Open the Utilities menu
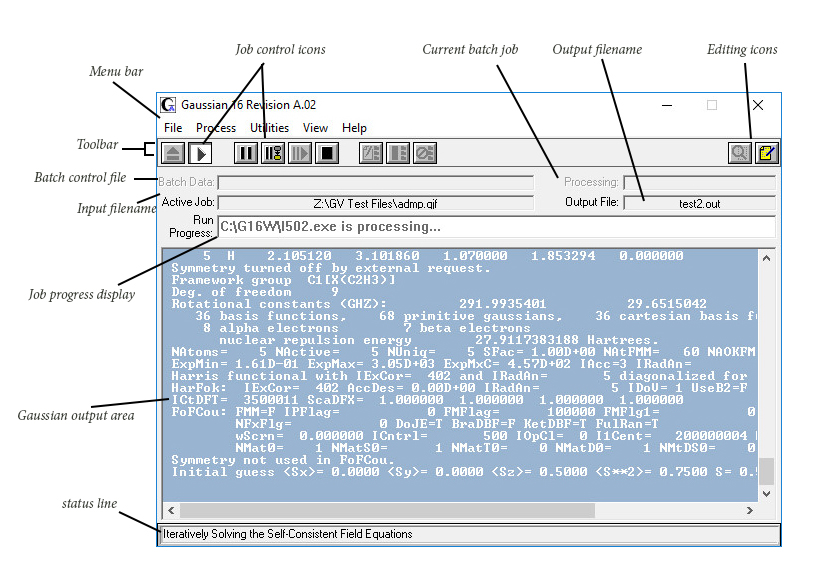Viewport: 814px width, 567px height. [x=269, y=128]
